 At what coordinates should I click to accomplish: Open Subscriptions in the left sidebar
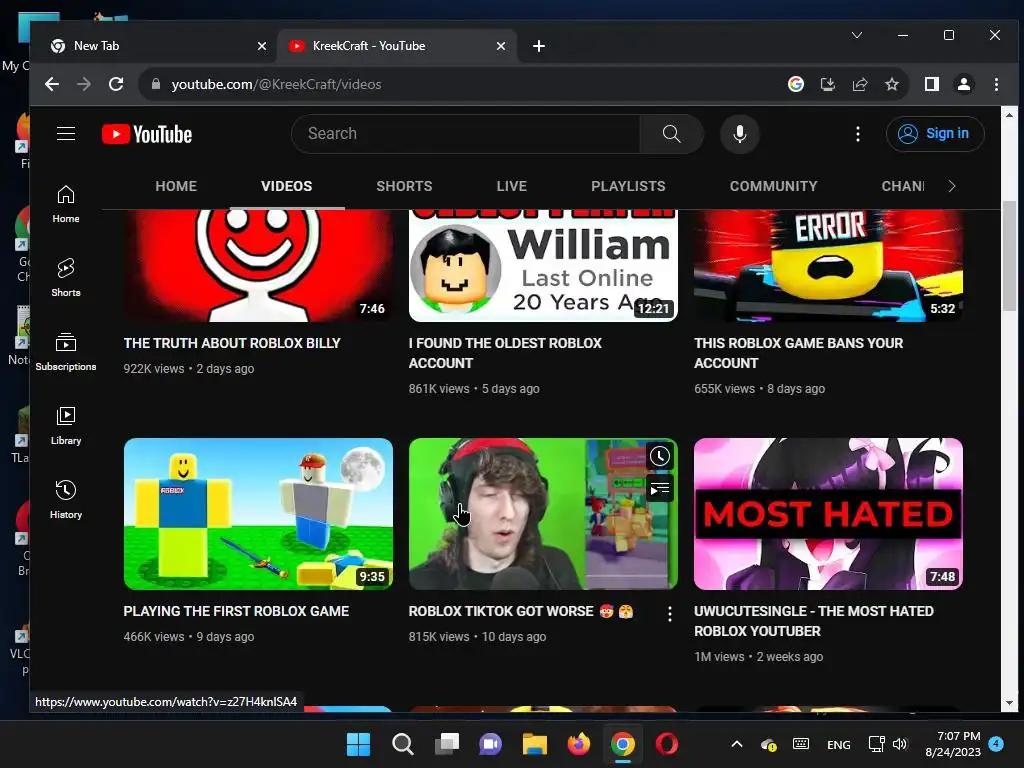[x=66, y=351]
